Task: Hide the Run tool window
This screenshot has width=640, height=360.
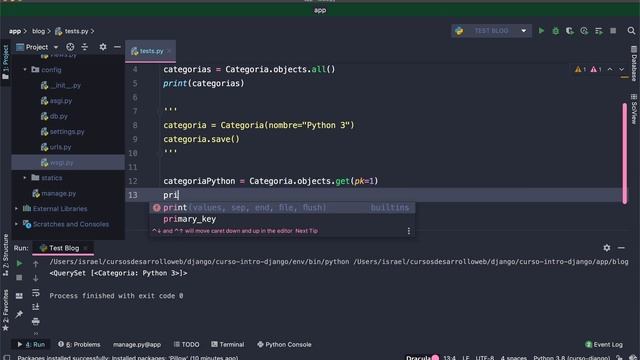Action: [x=621, y=248]
